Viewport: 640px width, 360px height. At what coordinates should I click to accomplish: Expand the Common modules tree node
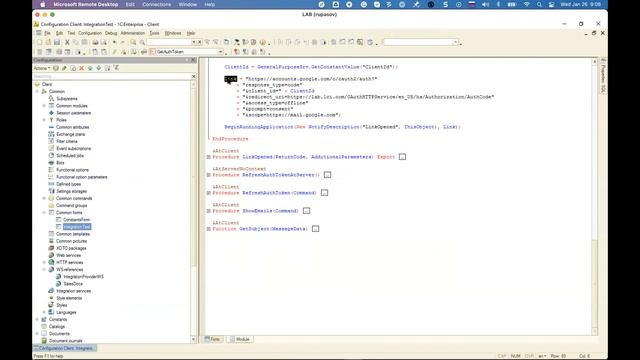44,106
